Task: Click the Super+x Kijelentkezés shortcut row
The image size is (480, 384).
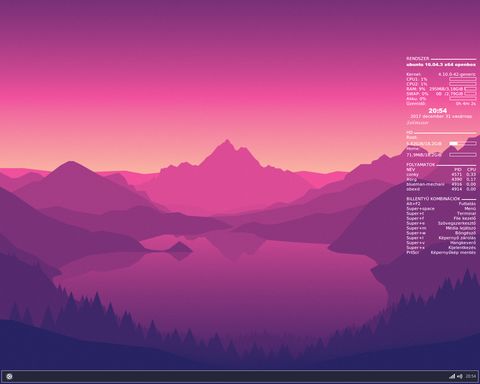Action: (x=441, y=248)
